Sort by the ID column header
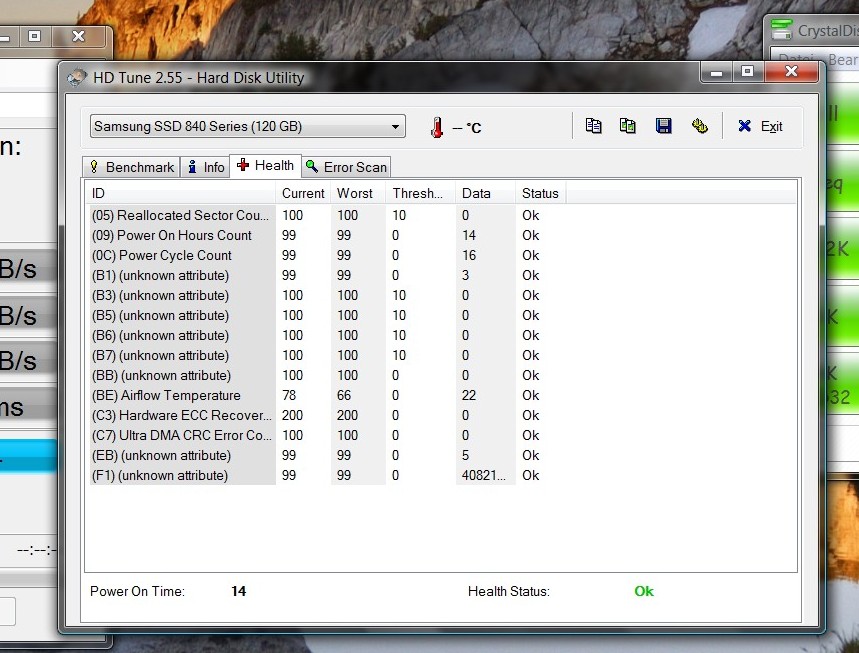This screenshot has height=653, width=859. click(181, 193)
